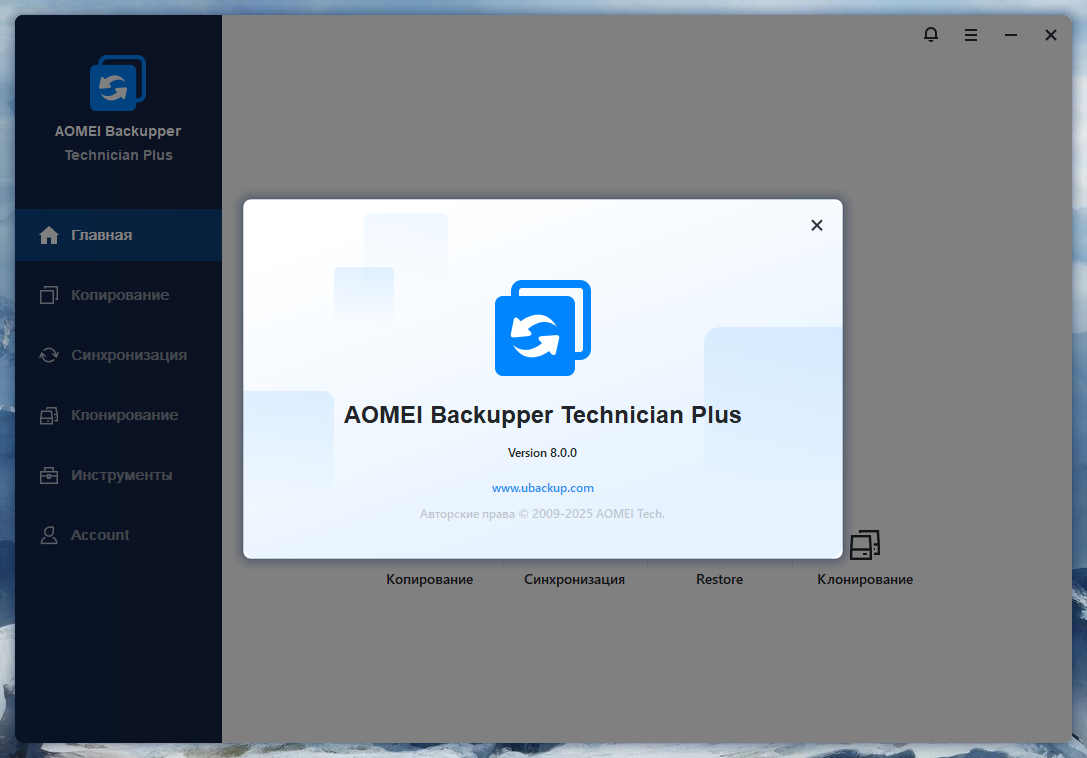Viewport: 1087px width, 758px height.
Task: Click the AOMEI Backupper Technician Plus dialog title
Action: pos(543,415)
